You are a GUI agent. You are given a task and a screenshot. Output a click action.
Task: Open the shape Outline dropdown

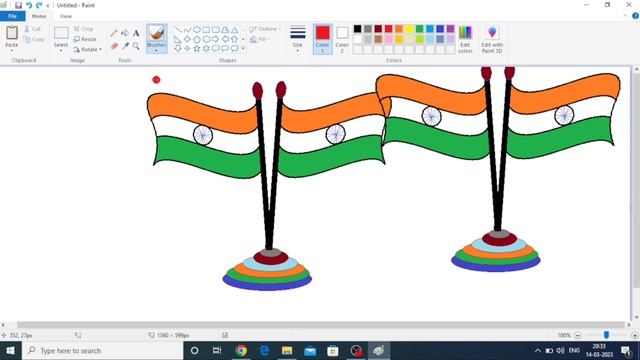(x=265, y=29)
